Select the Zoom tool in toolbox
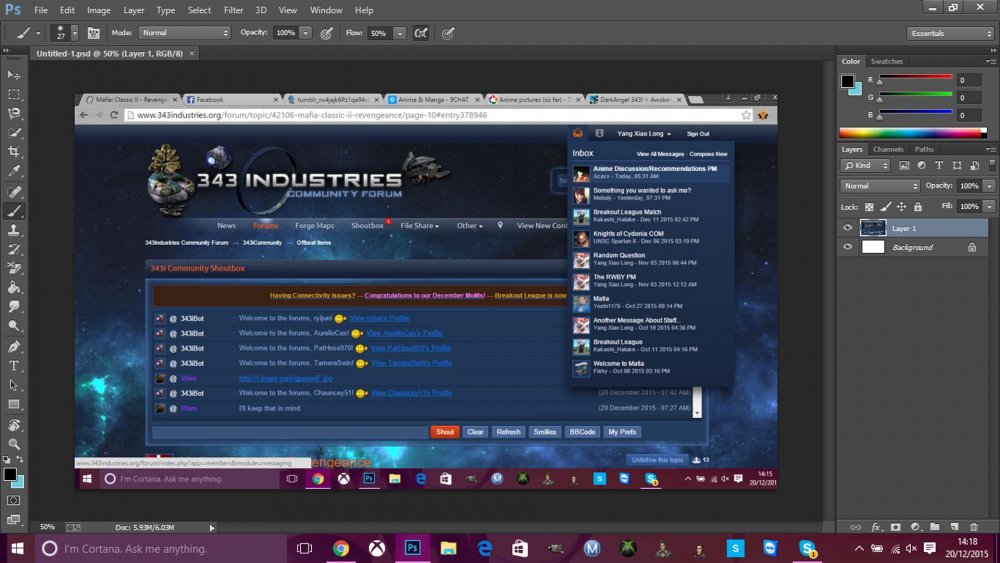Viewport: 1000px width, 563px height. [14, 443]
